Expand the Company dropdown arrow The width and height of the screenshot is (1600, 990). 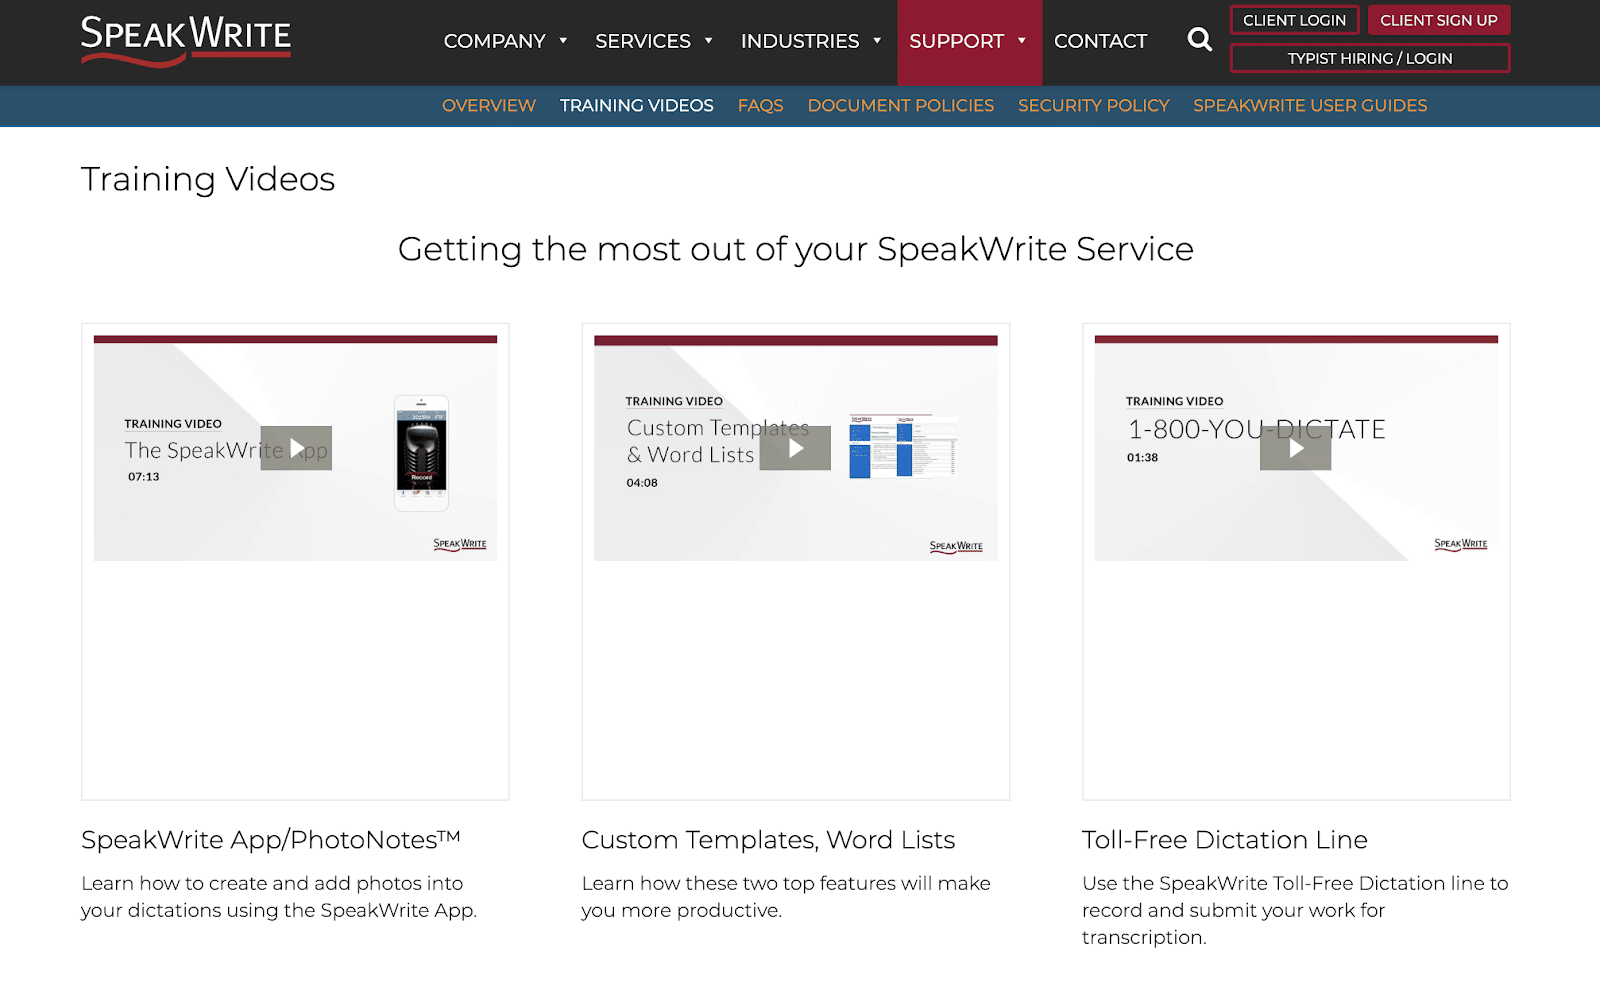[x=563, y=41]
